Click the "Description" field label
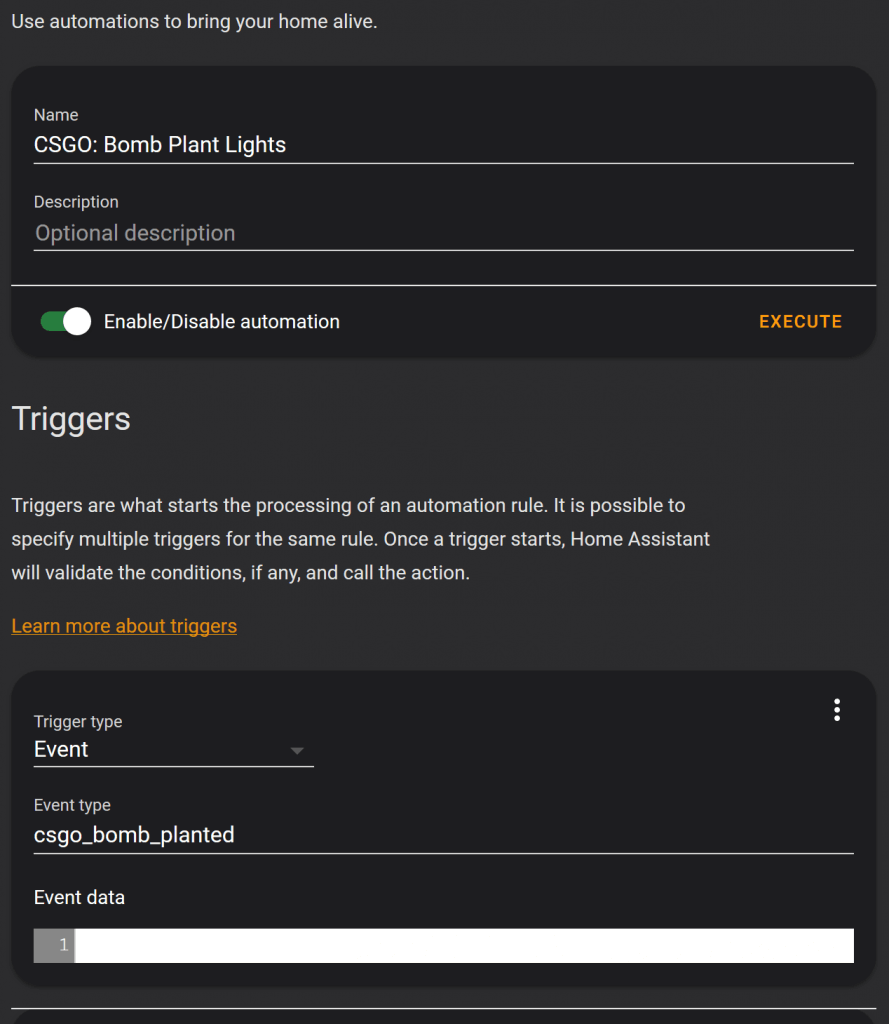The width and height of the screenshot is (889, 1024). (x=76, y=202)
